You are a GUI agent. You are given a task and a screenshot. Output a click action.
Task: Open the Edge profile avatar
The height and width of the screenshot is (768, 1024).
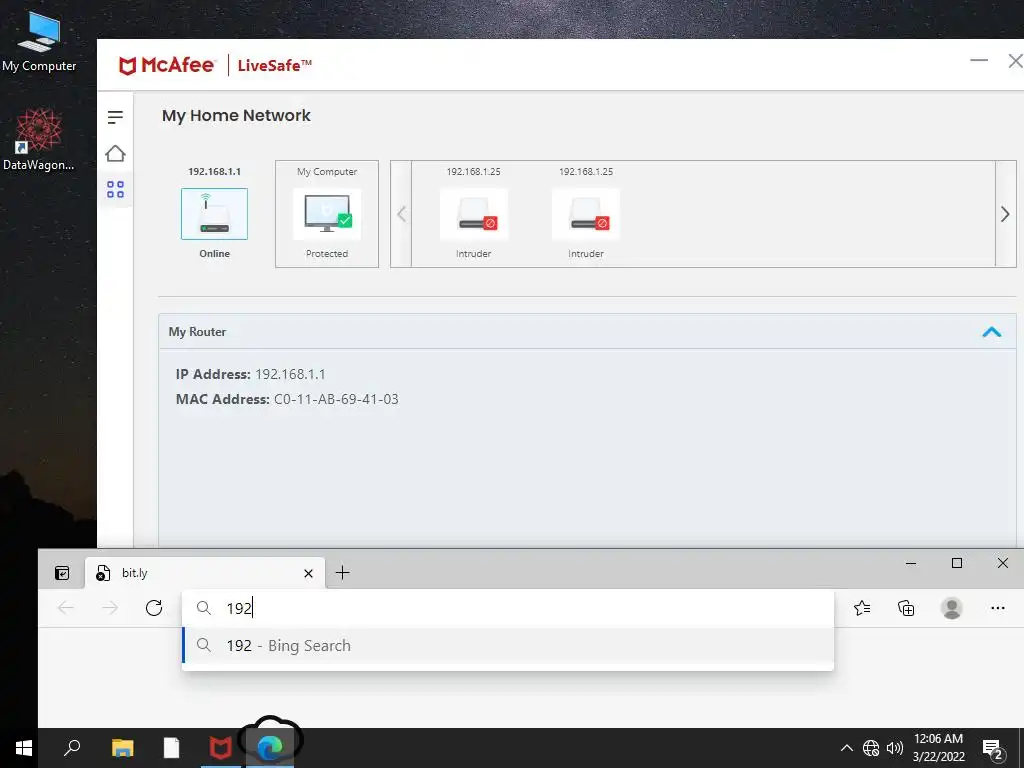pyautogui.click(x=952, y=608)
